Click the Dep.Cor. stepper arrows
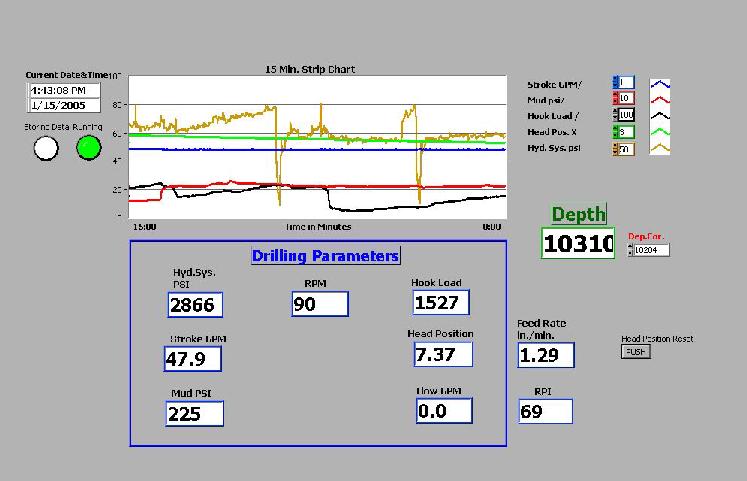 click(x=630, y=250)
